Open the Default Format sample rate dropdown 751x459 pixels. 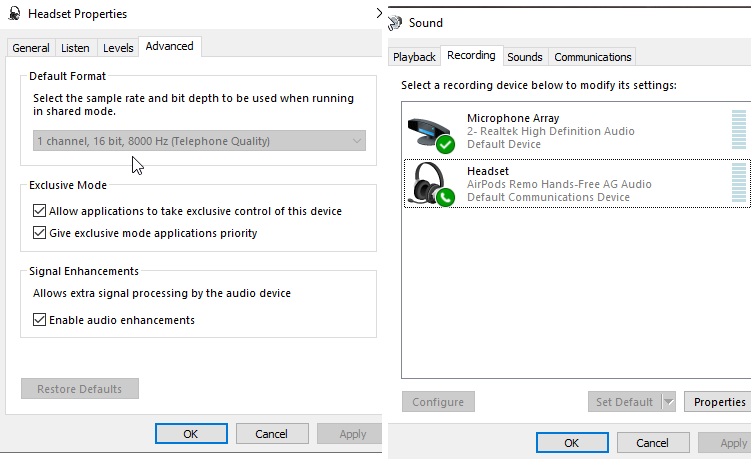[x=199, y=141]
